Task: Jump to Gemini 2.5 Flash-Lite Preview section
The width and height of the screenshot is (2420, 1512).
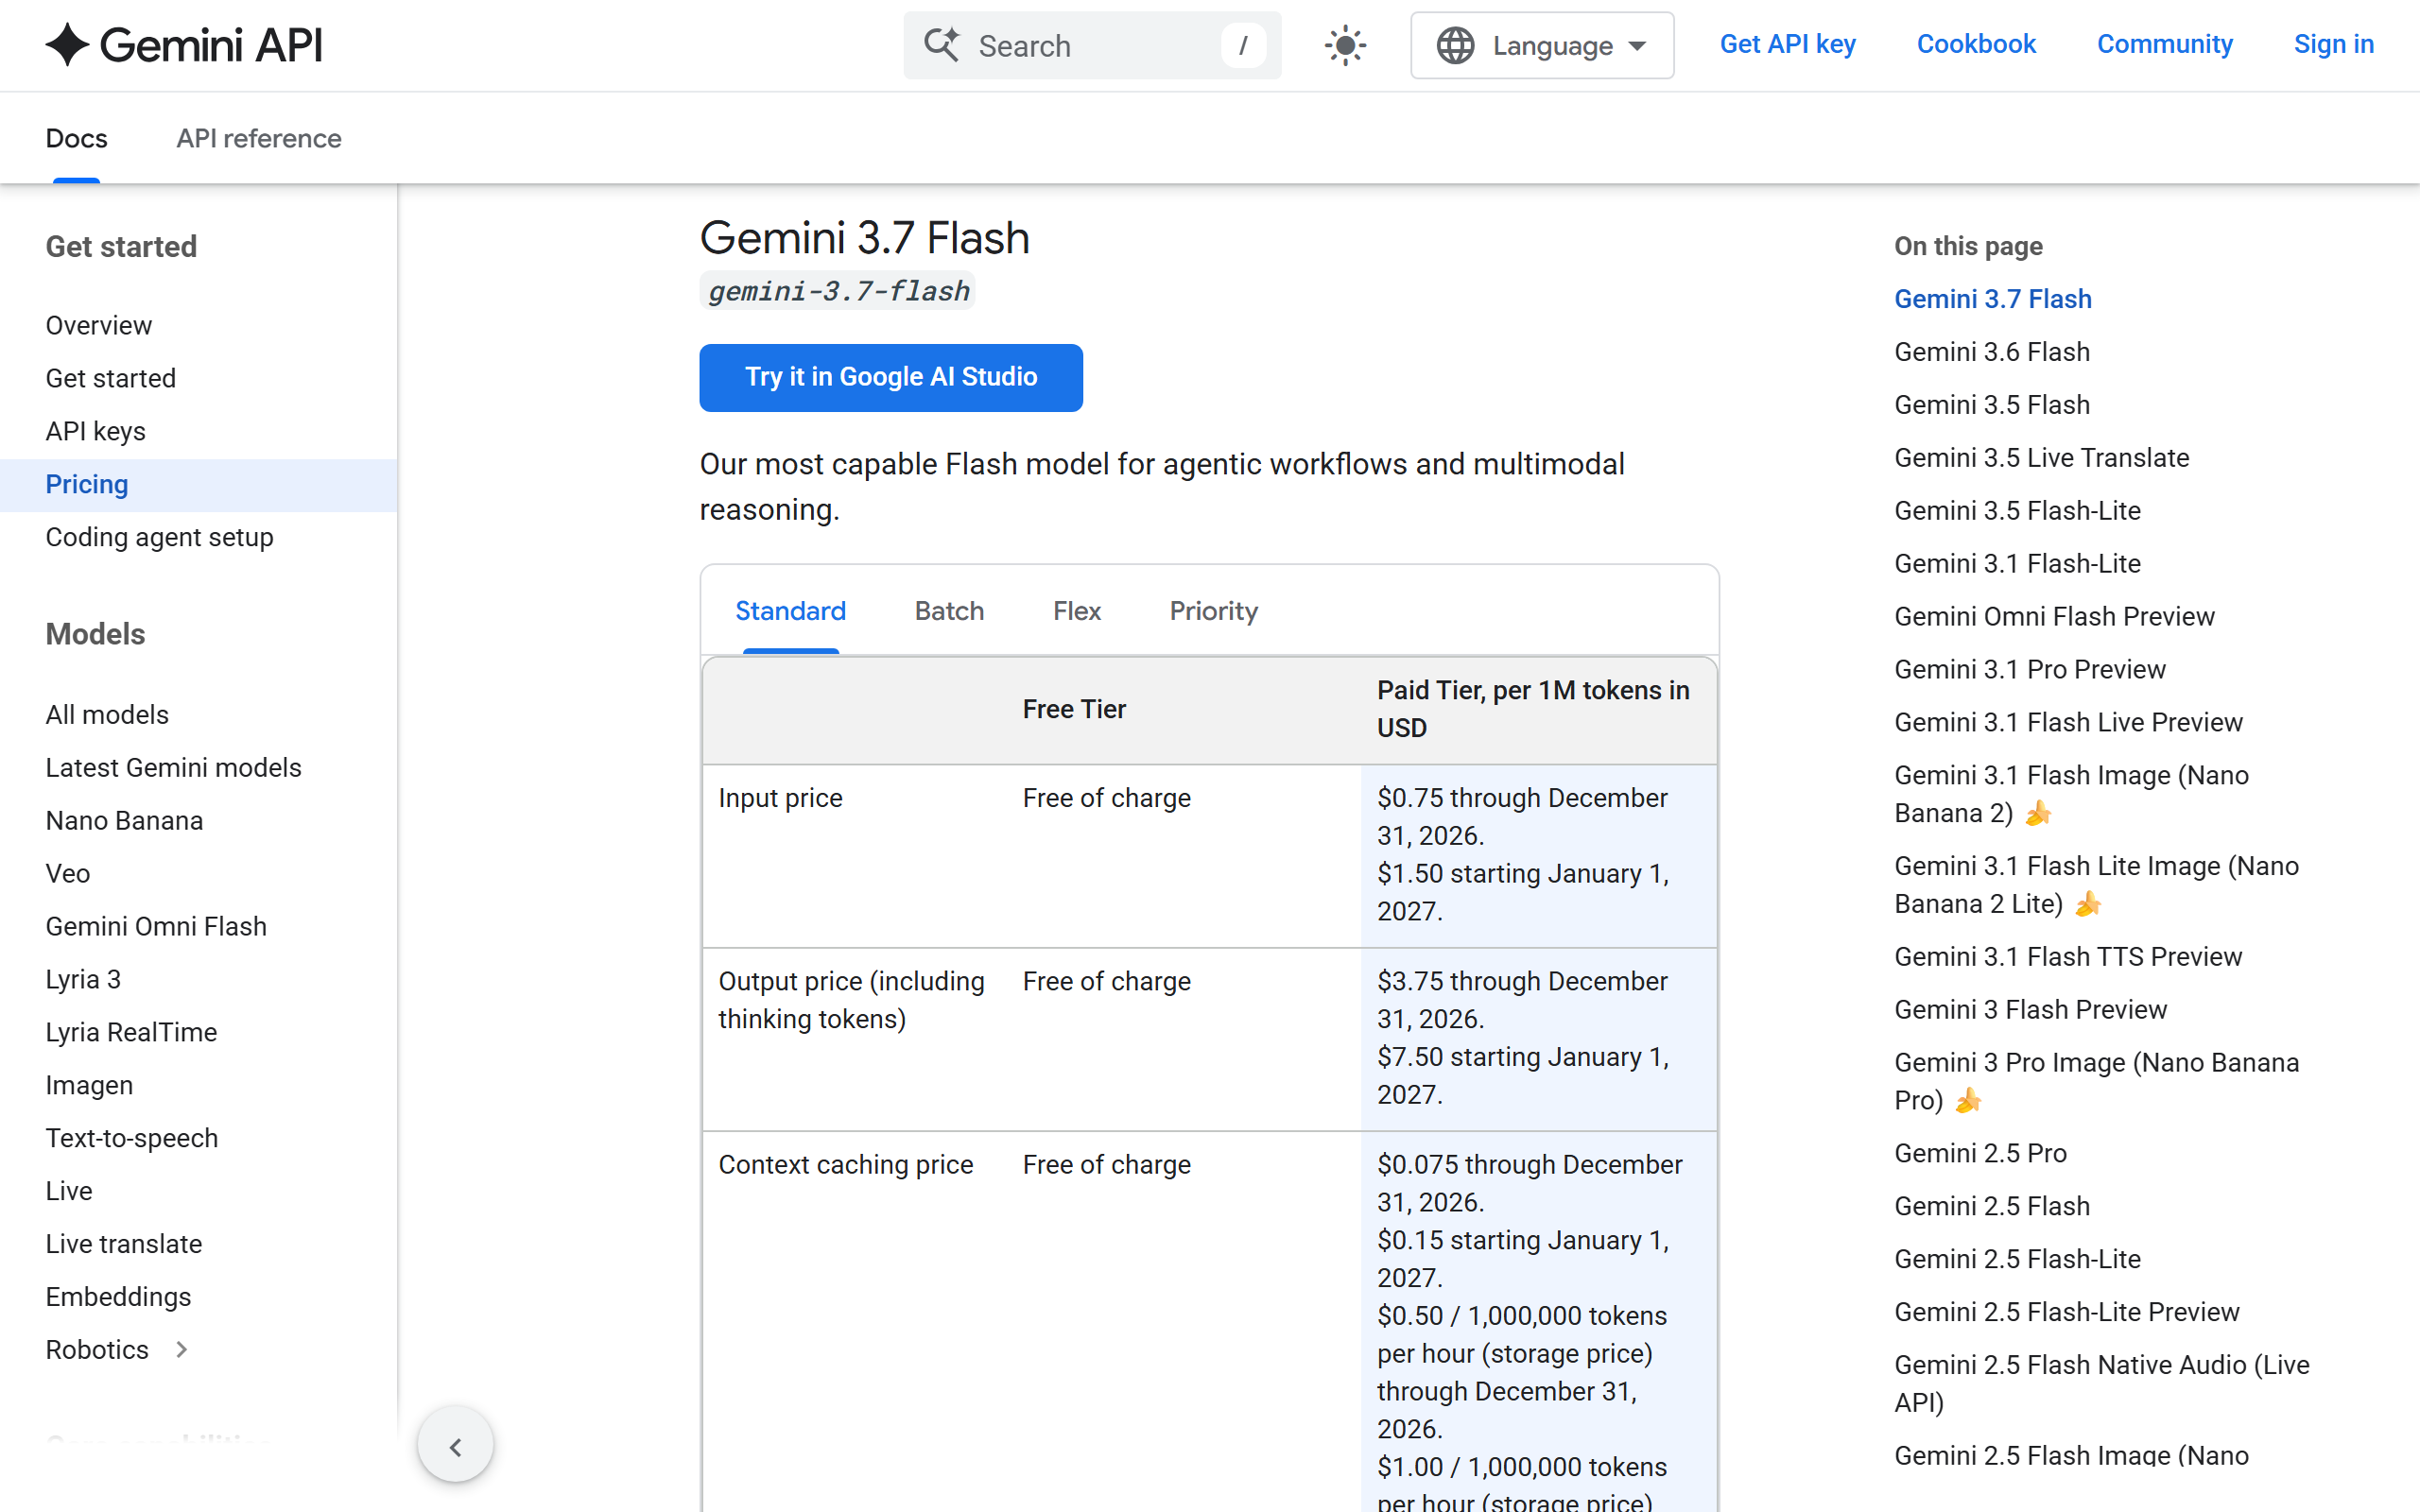Action: click(x=2066, y=1312)
